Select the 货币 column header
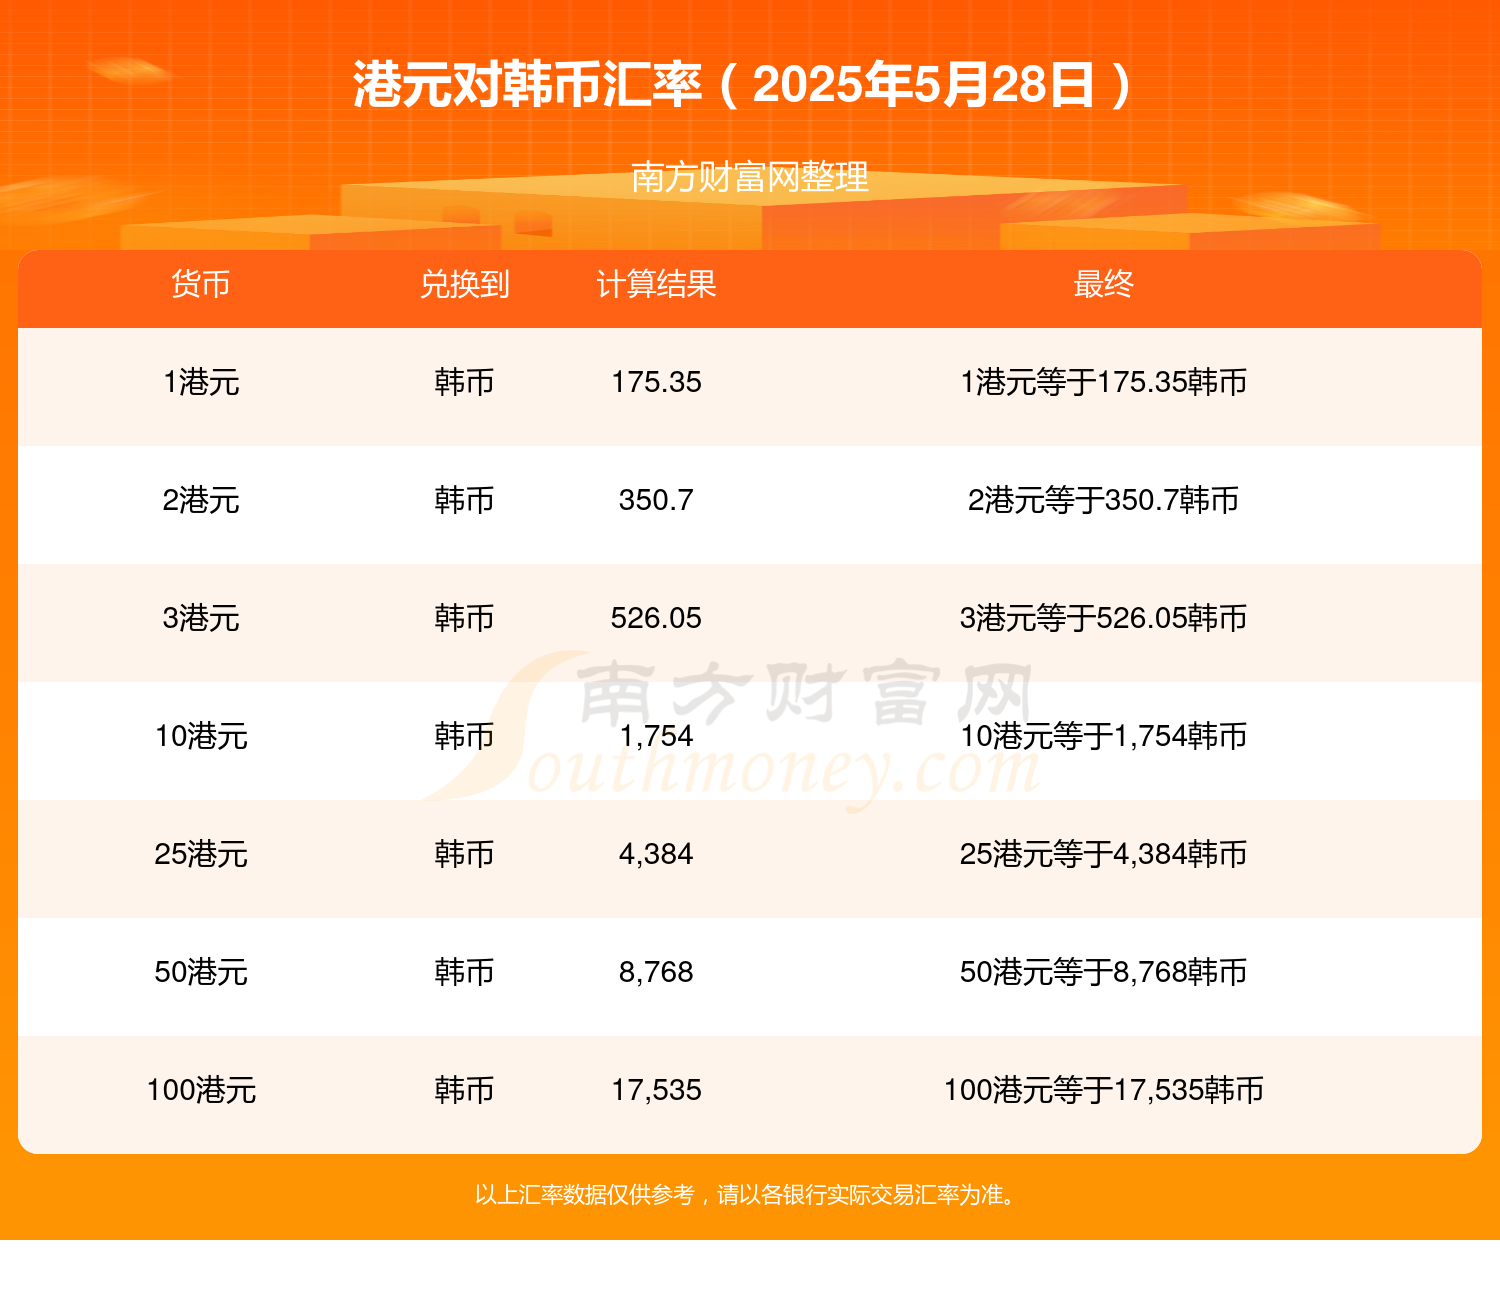Viewport: 1500px width, 1300px height. 201,284
